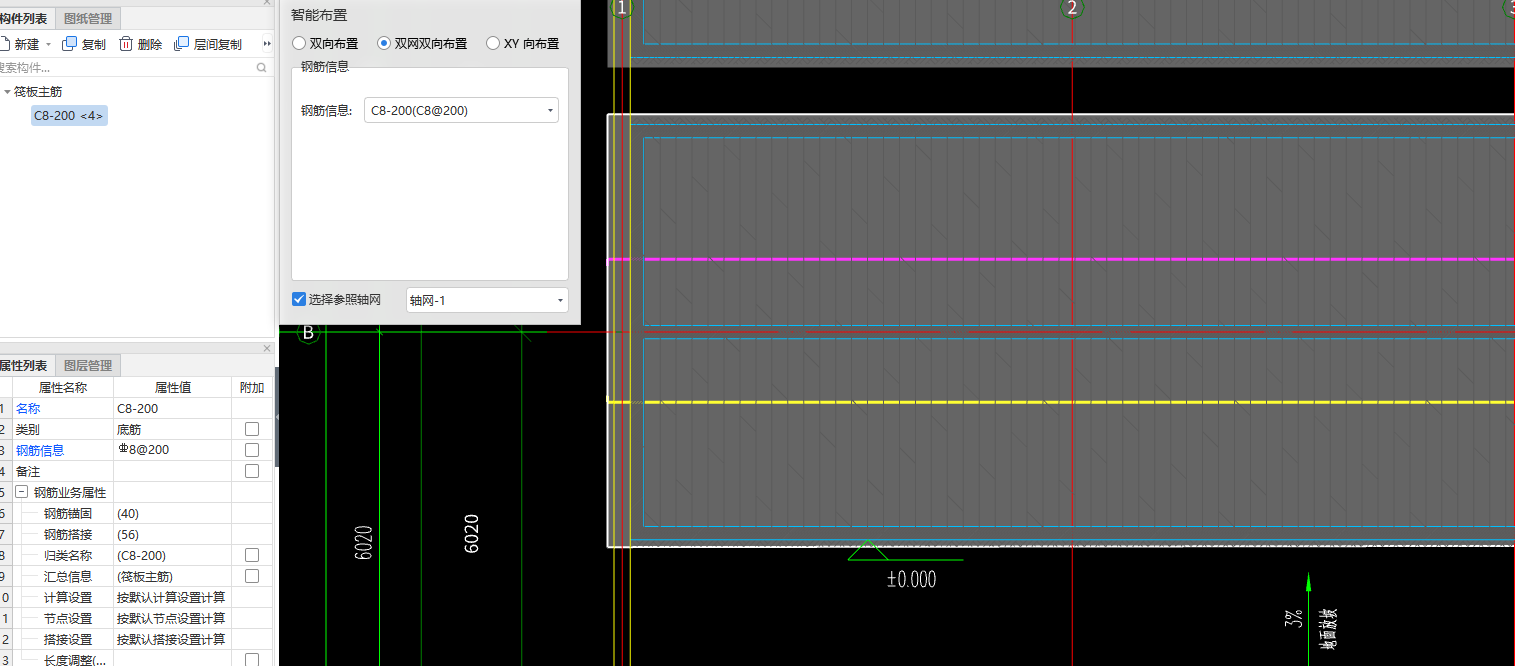Click the 层间复制 copy between floors button
The image size is (1515, 666).
[208, 44]
